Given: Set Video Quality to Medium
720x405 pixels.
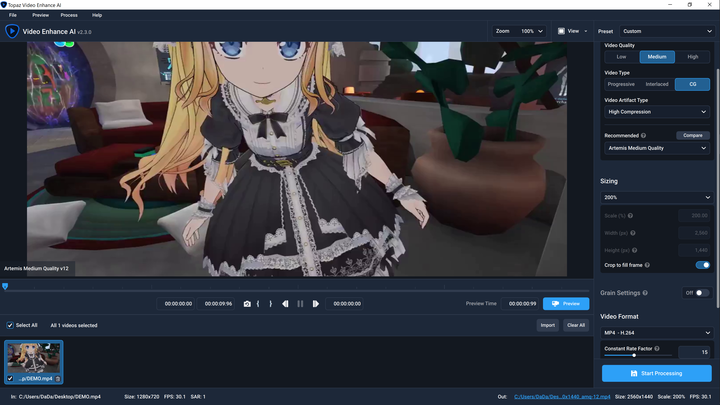Looking at the screenshot, I should [x=657, y=57].
